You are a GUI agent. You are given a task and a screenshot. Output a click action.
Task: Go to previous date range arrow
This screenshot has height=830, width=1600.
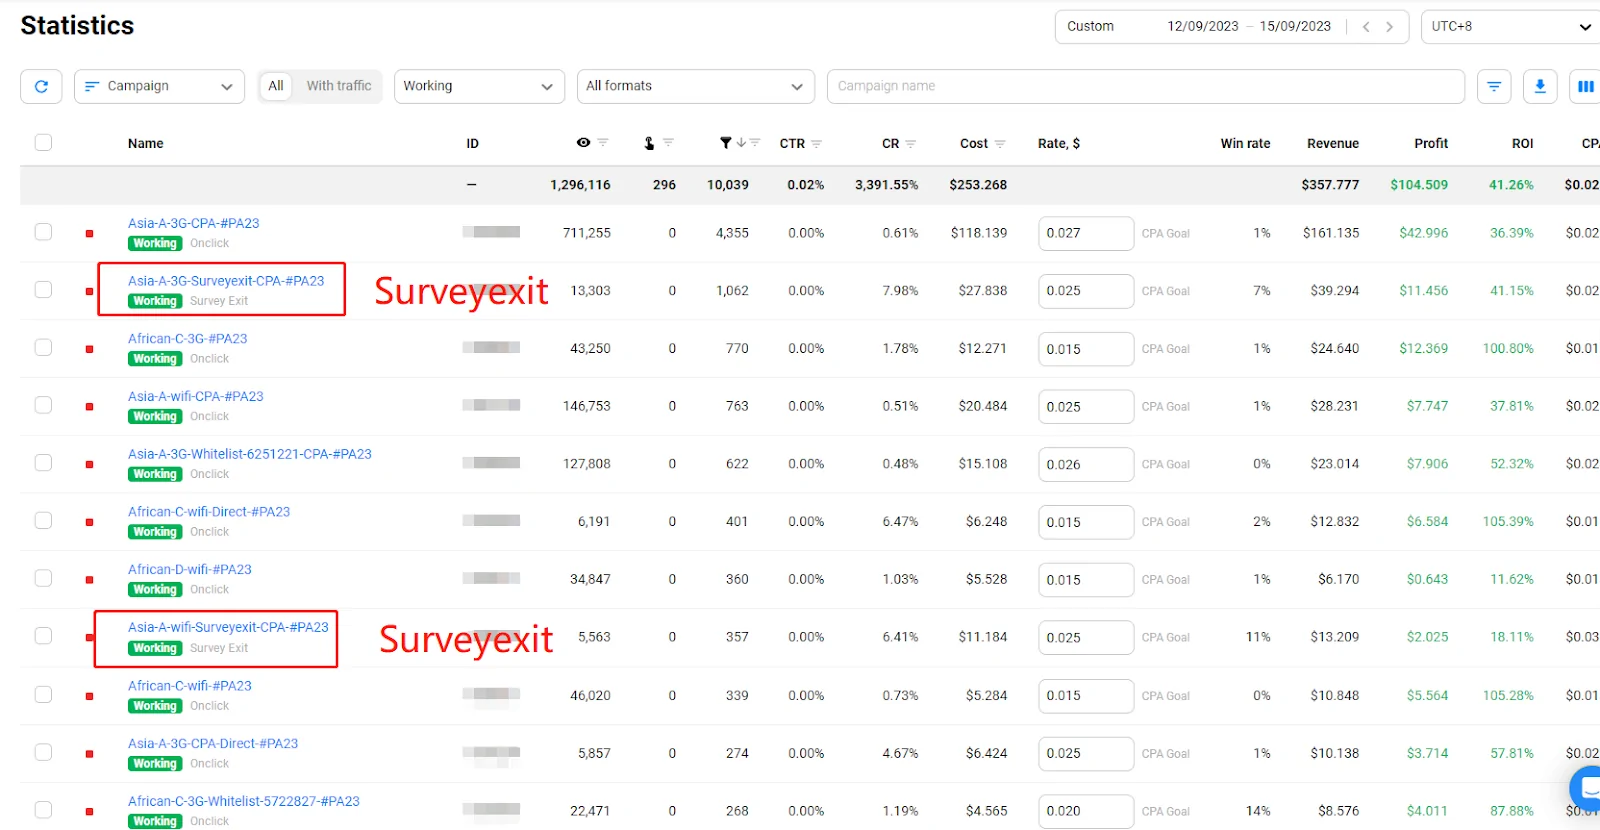pyautogui.click(x=1366, y=27)
